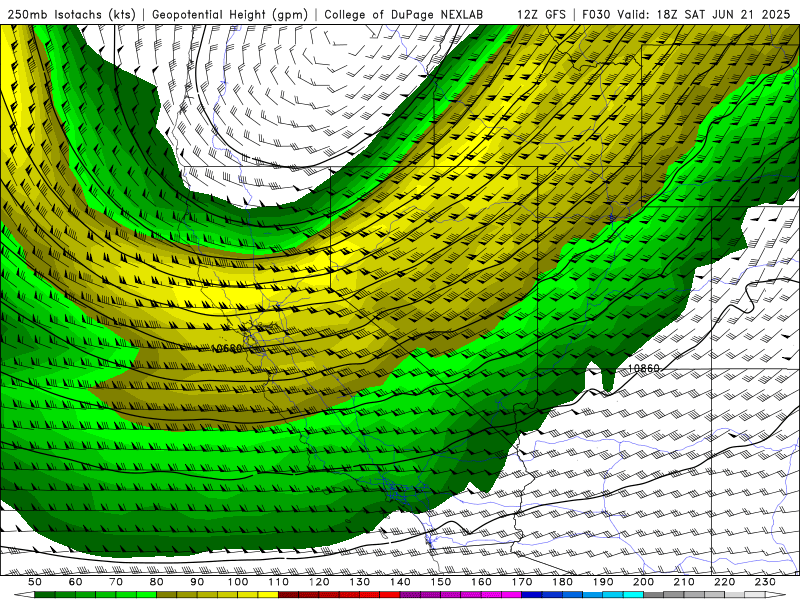
Task: Click the 230 value on the color scale
Action: tap(765, 582)
